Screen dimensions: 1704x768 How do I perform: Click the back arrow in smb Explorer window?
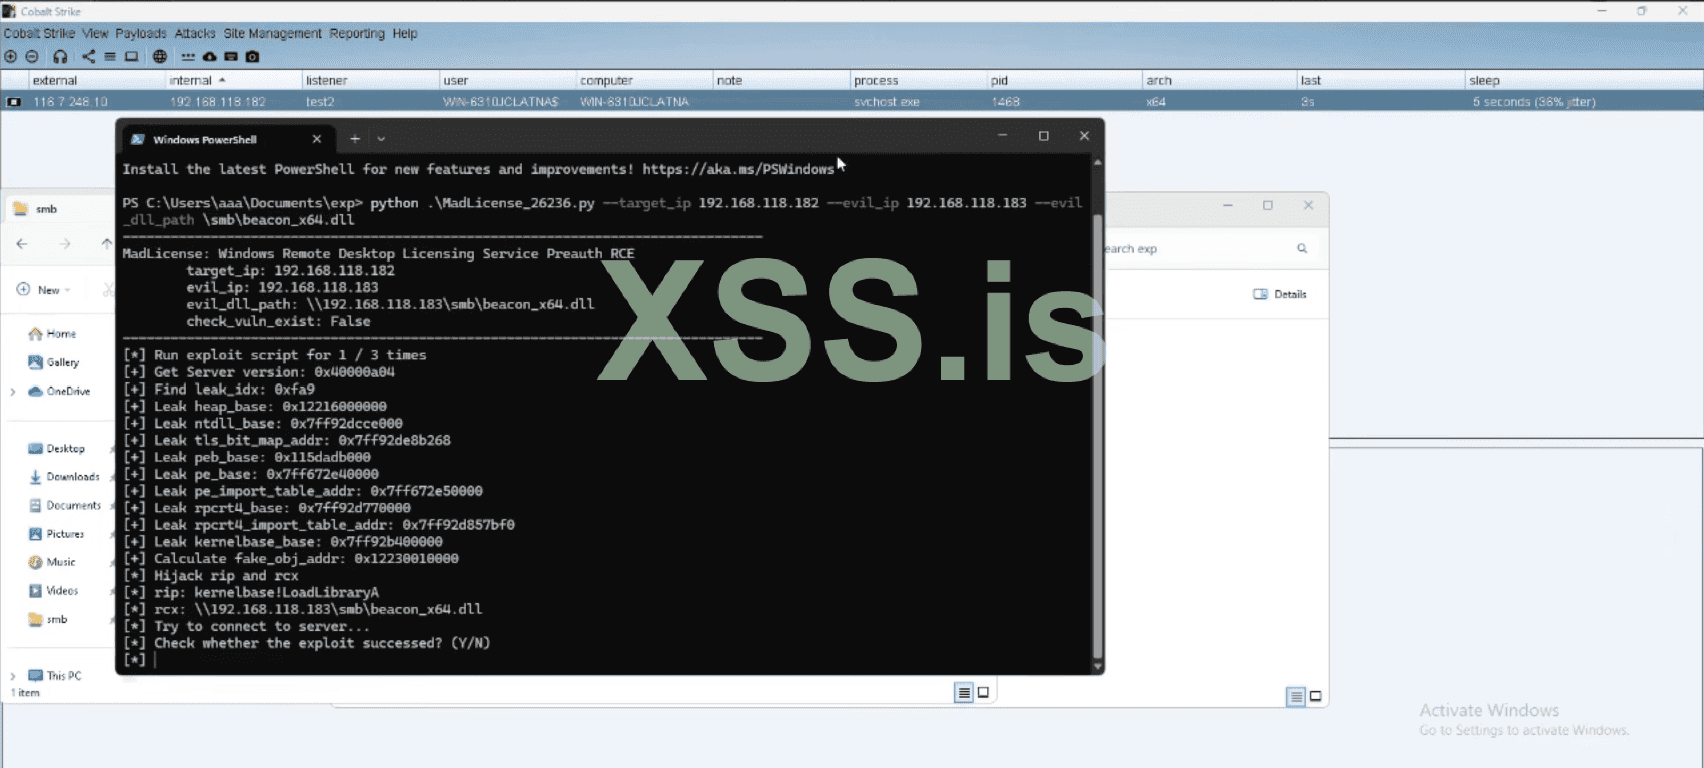pyautogui.click(x=22, y=244)
